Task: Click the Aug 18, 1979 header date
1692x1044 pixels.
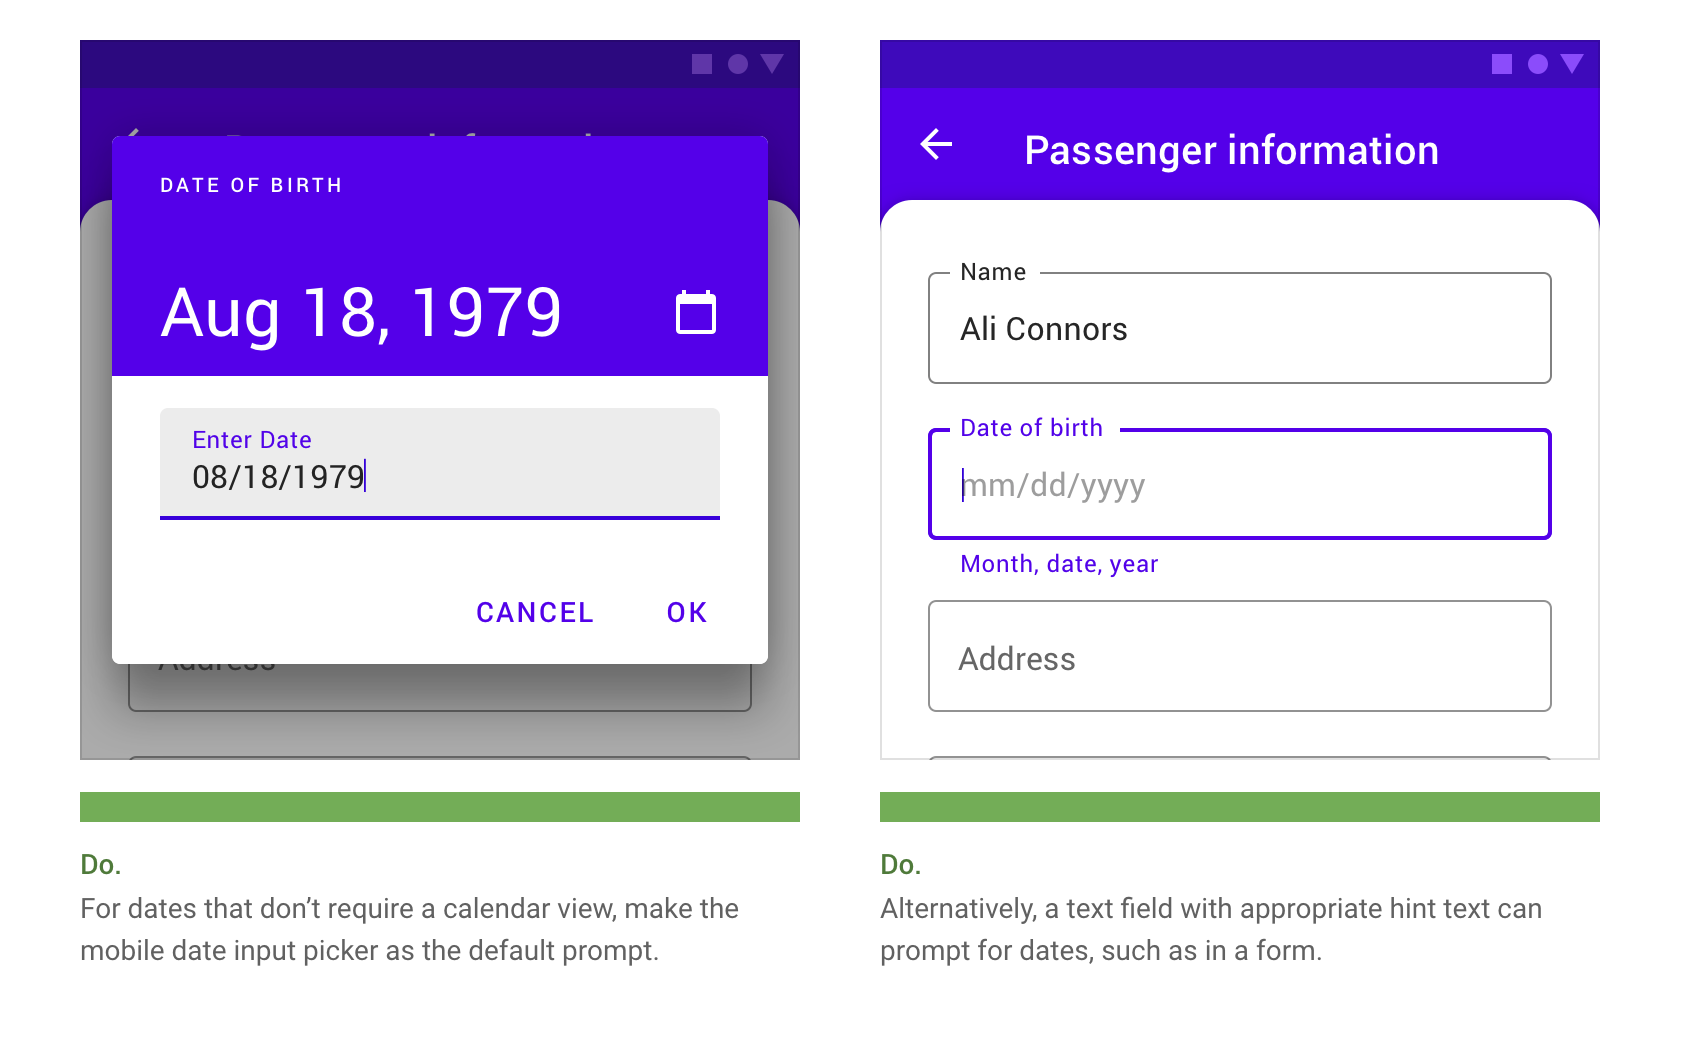Action: 362,312
